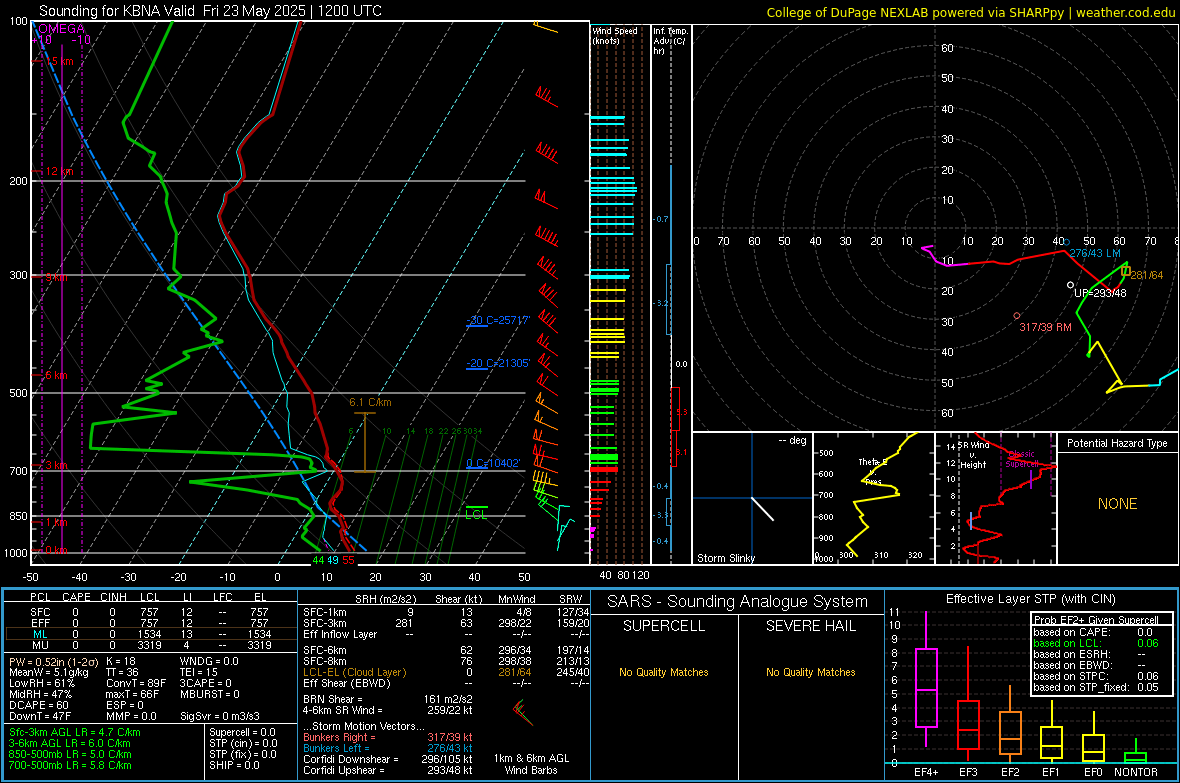Click the Wind Speed (knots) column header
The image size is (1180, 783).
[x=615, y=35]
